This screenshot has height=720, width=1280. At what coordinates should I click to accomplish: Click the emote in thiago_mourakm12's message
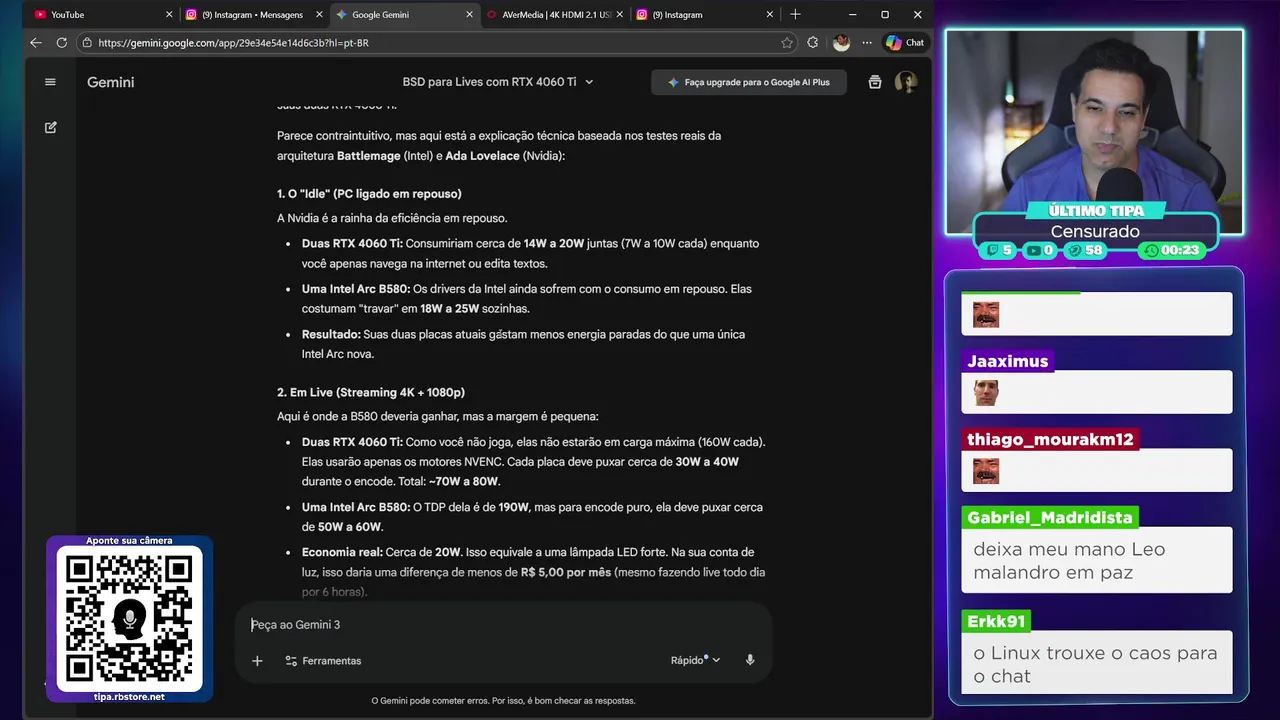coord(986,471)
